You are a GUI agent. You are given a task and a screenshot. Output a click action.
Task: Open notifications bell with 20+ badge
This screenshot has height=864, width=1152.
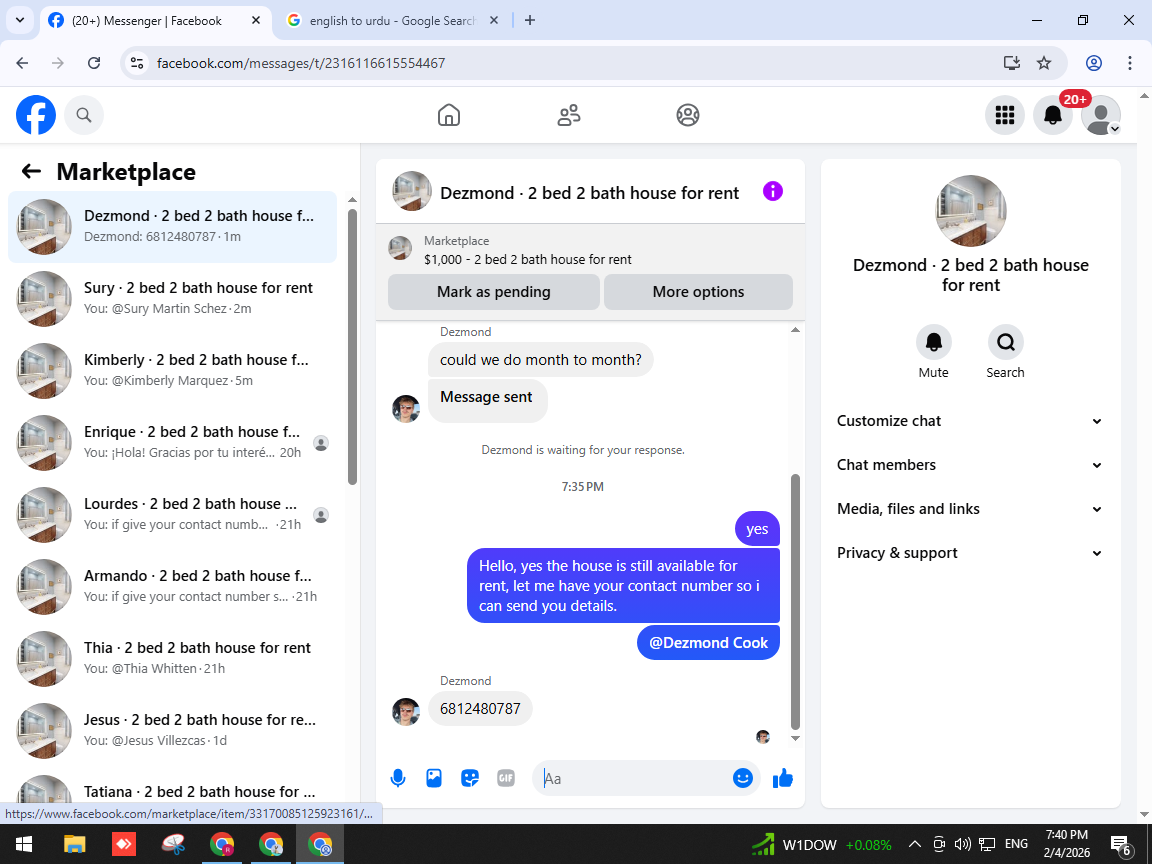click(x=1053, y=115)
